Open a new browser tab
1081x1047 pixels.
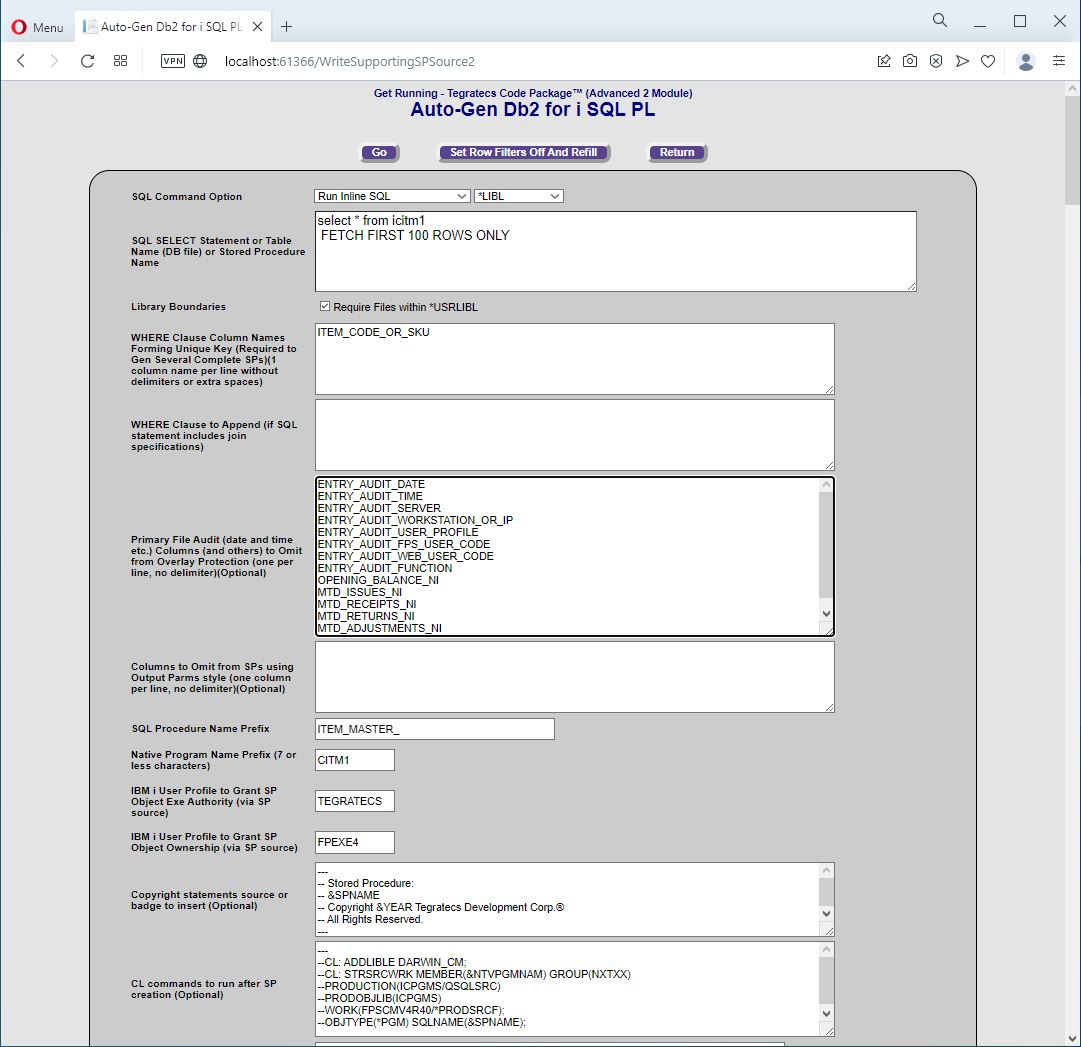pyautogui.click(x=287, y=27)
